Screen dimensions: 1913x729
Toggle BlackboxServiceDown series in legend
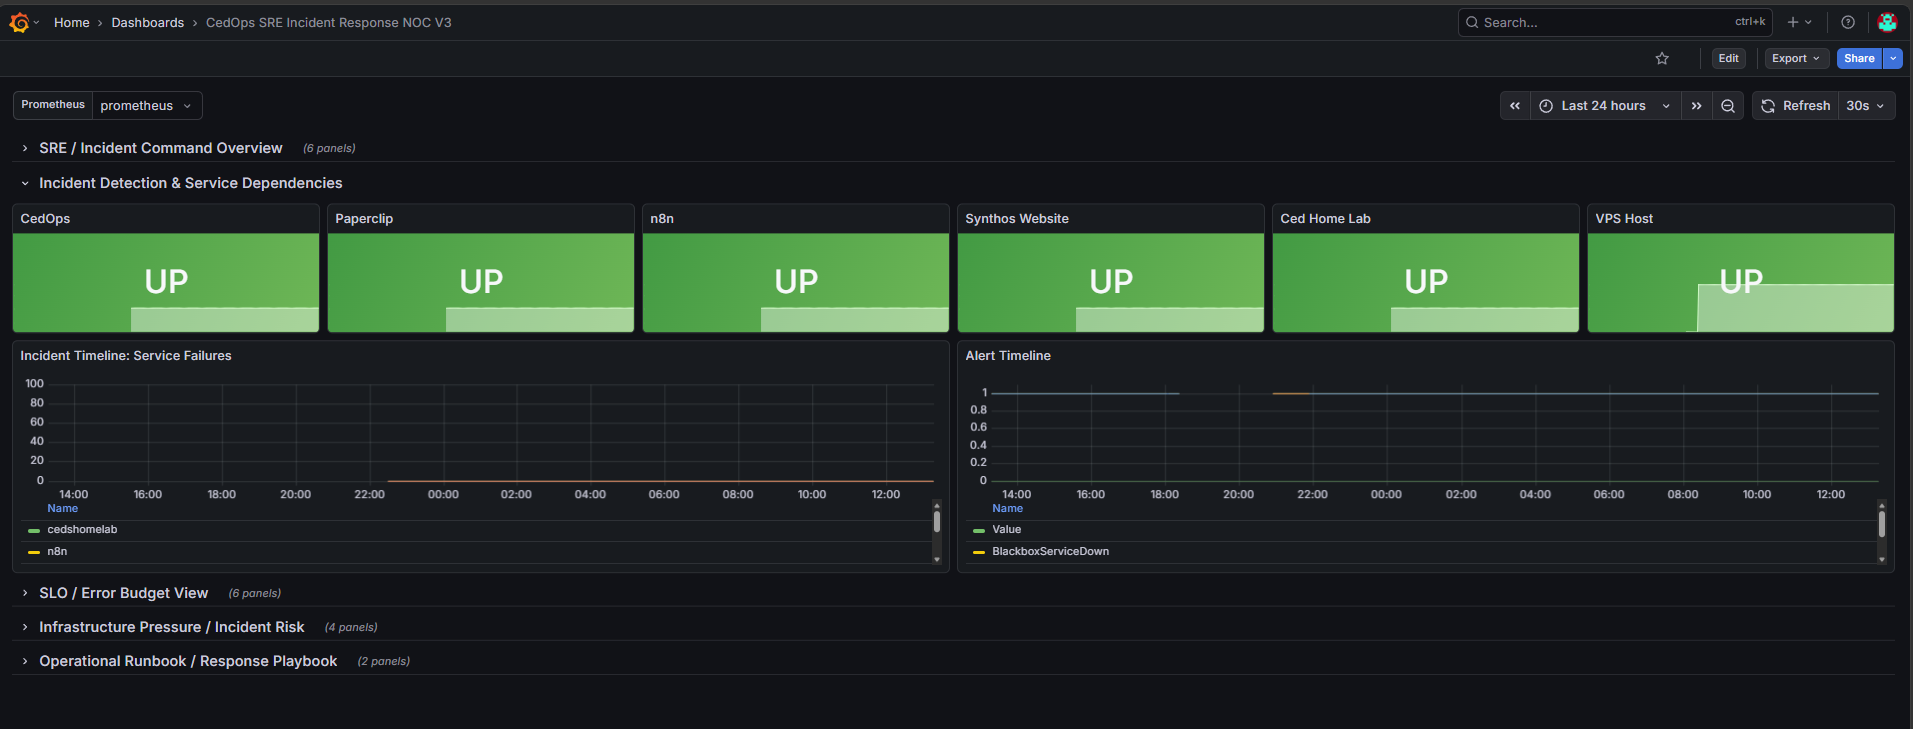[1051, 552]
